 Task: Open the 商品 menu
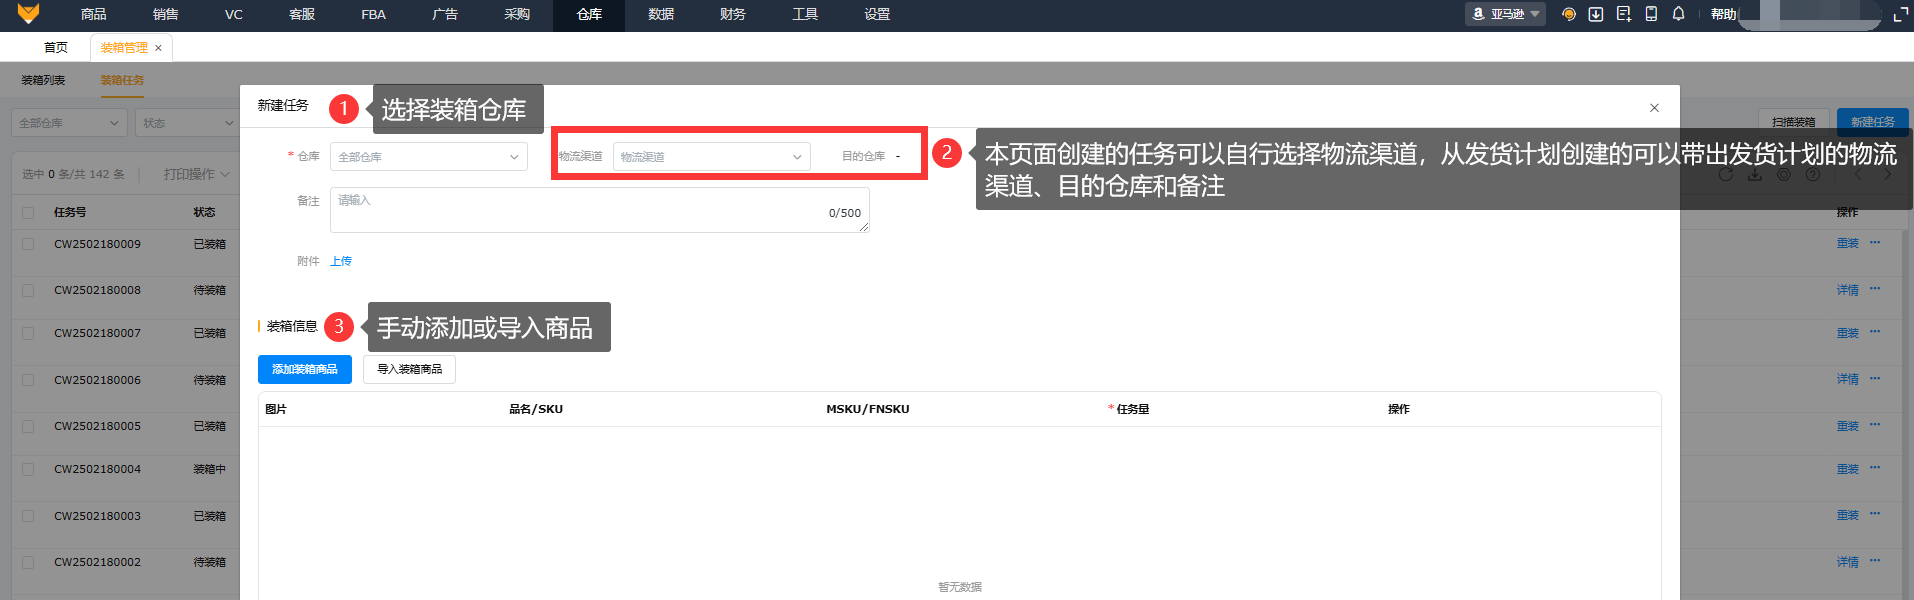pos(94,14)
